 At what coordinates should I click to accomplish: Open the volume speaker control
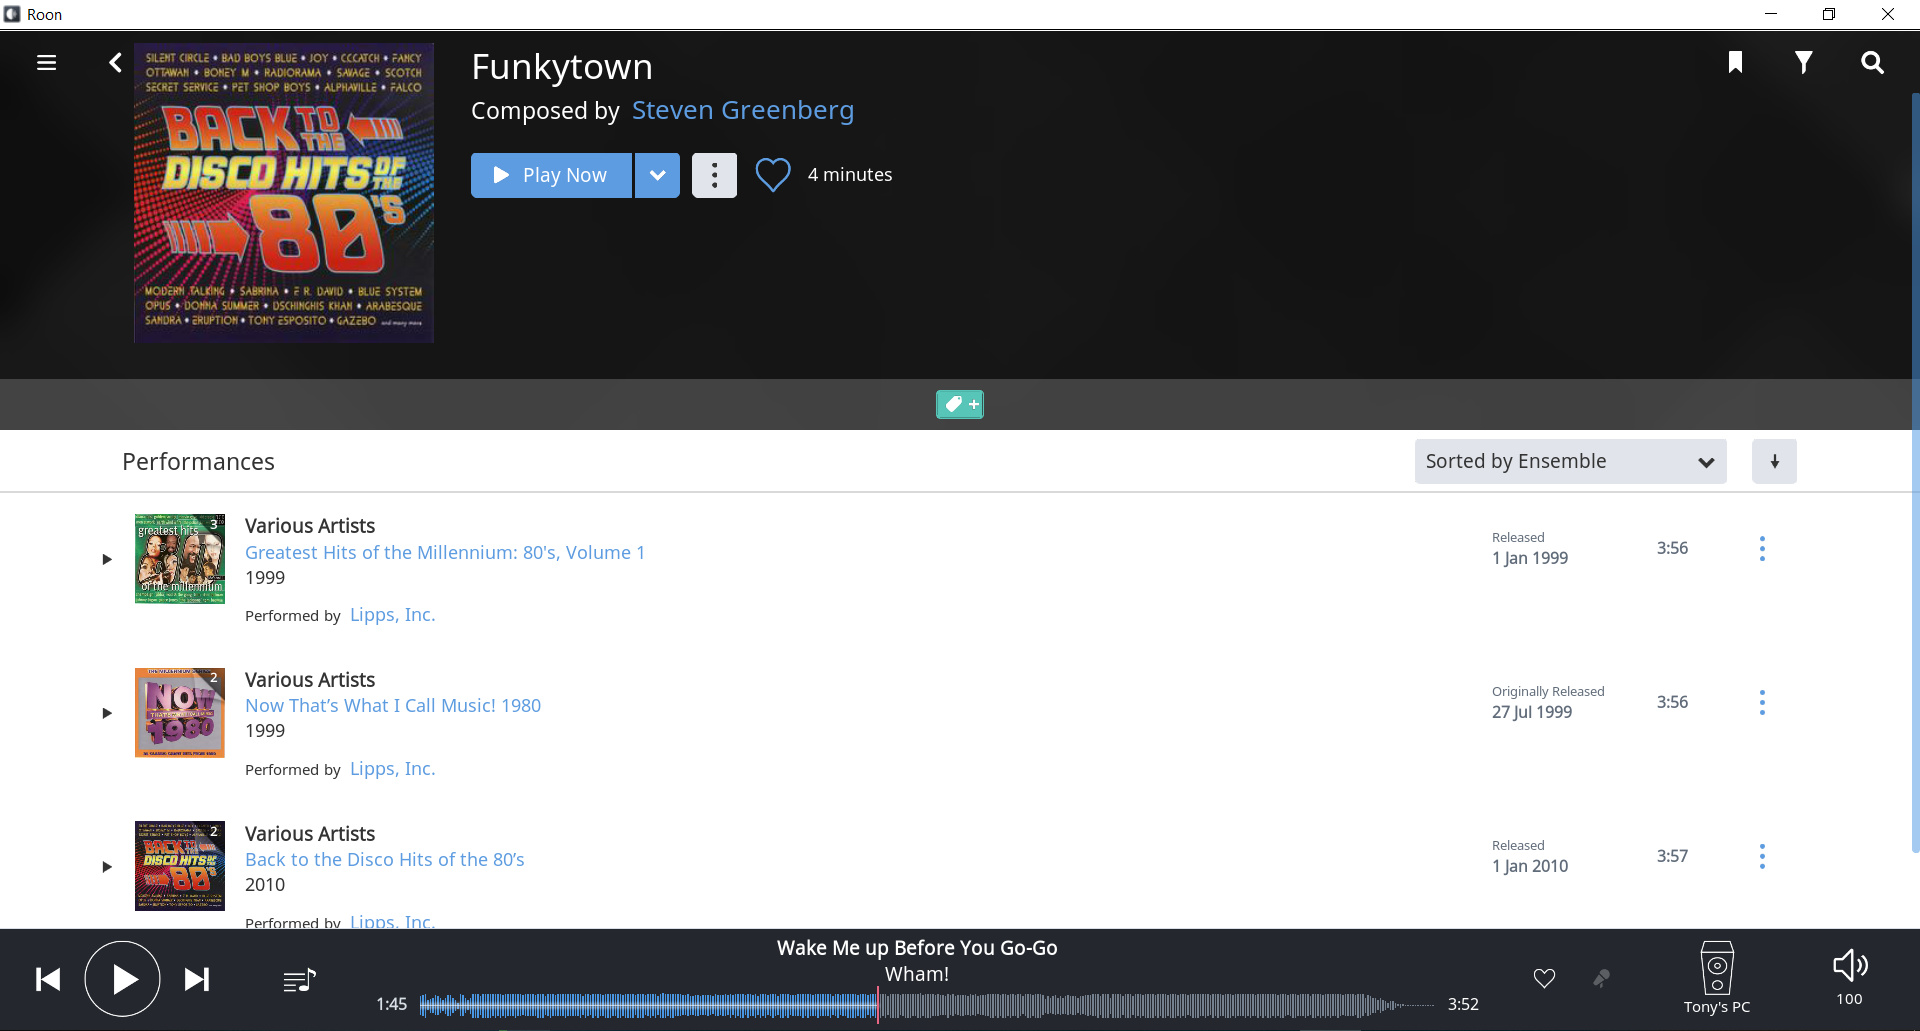(x=1850, y=966)
